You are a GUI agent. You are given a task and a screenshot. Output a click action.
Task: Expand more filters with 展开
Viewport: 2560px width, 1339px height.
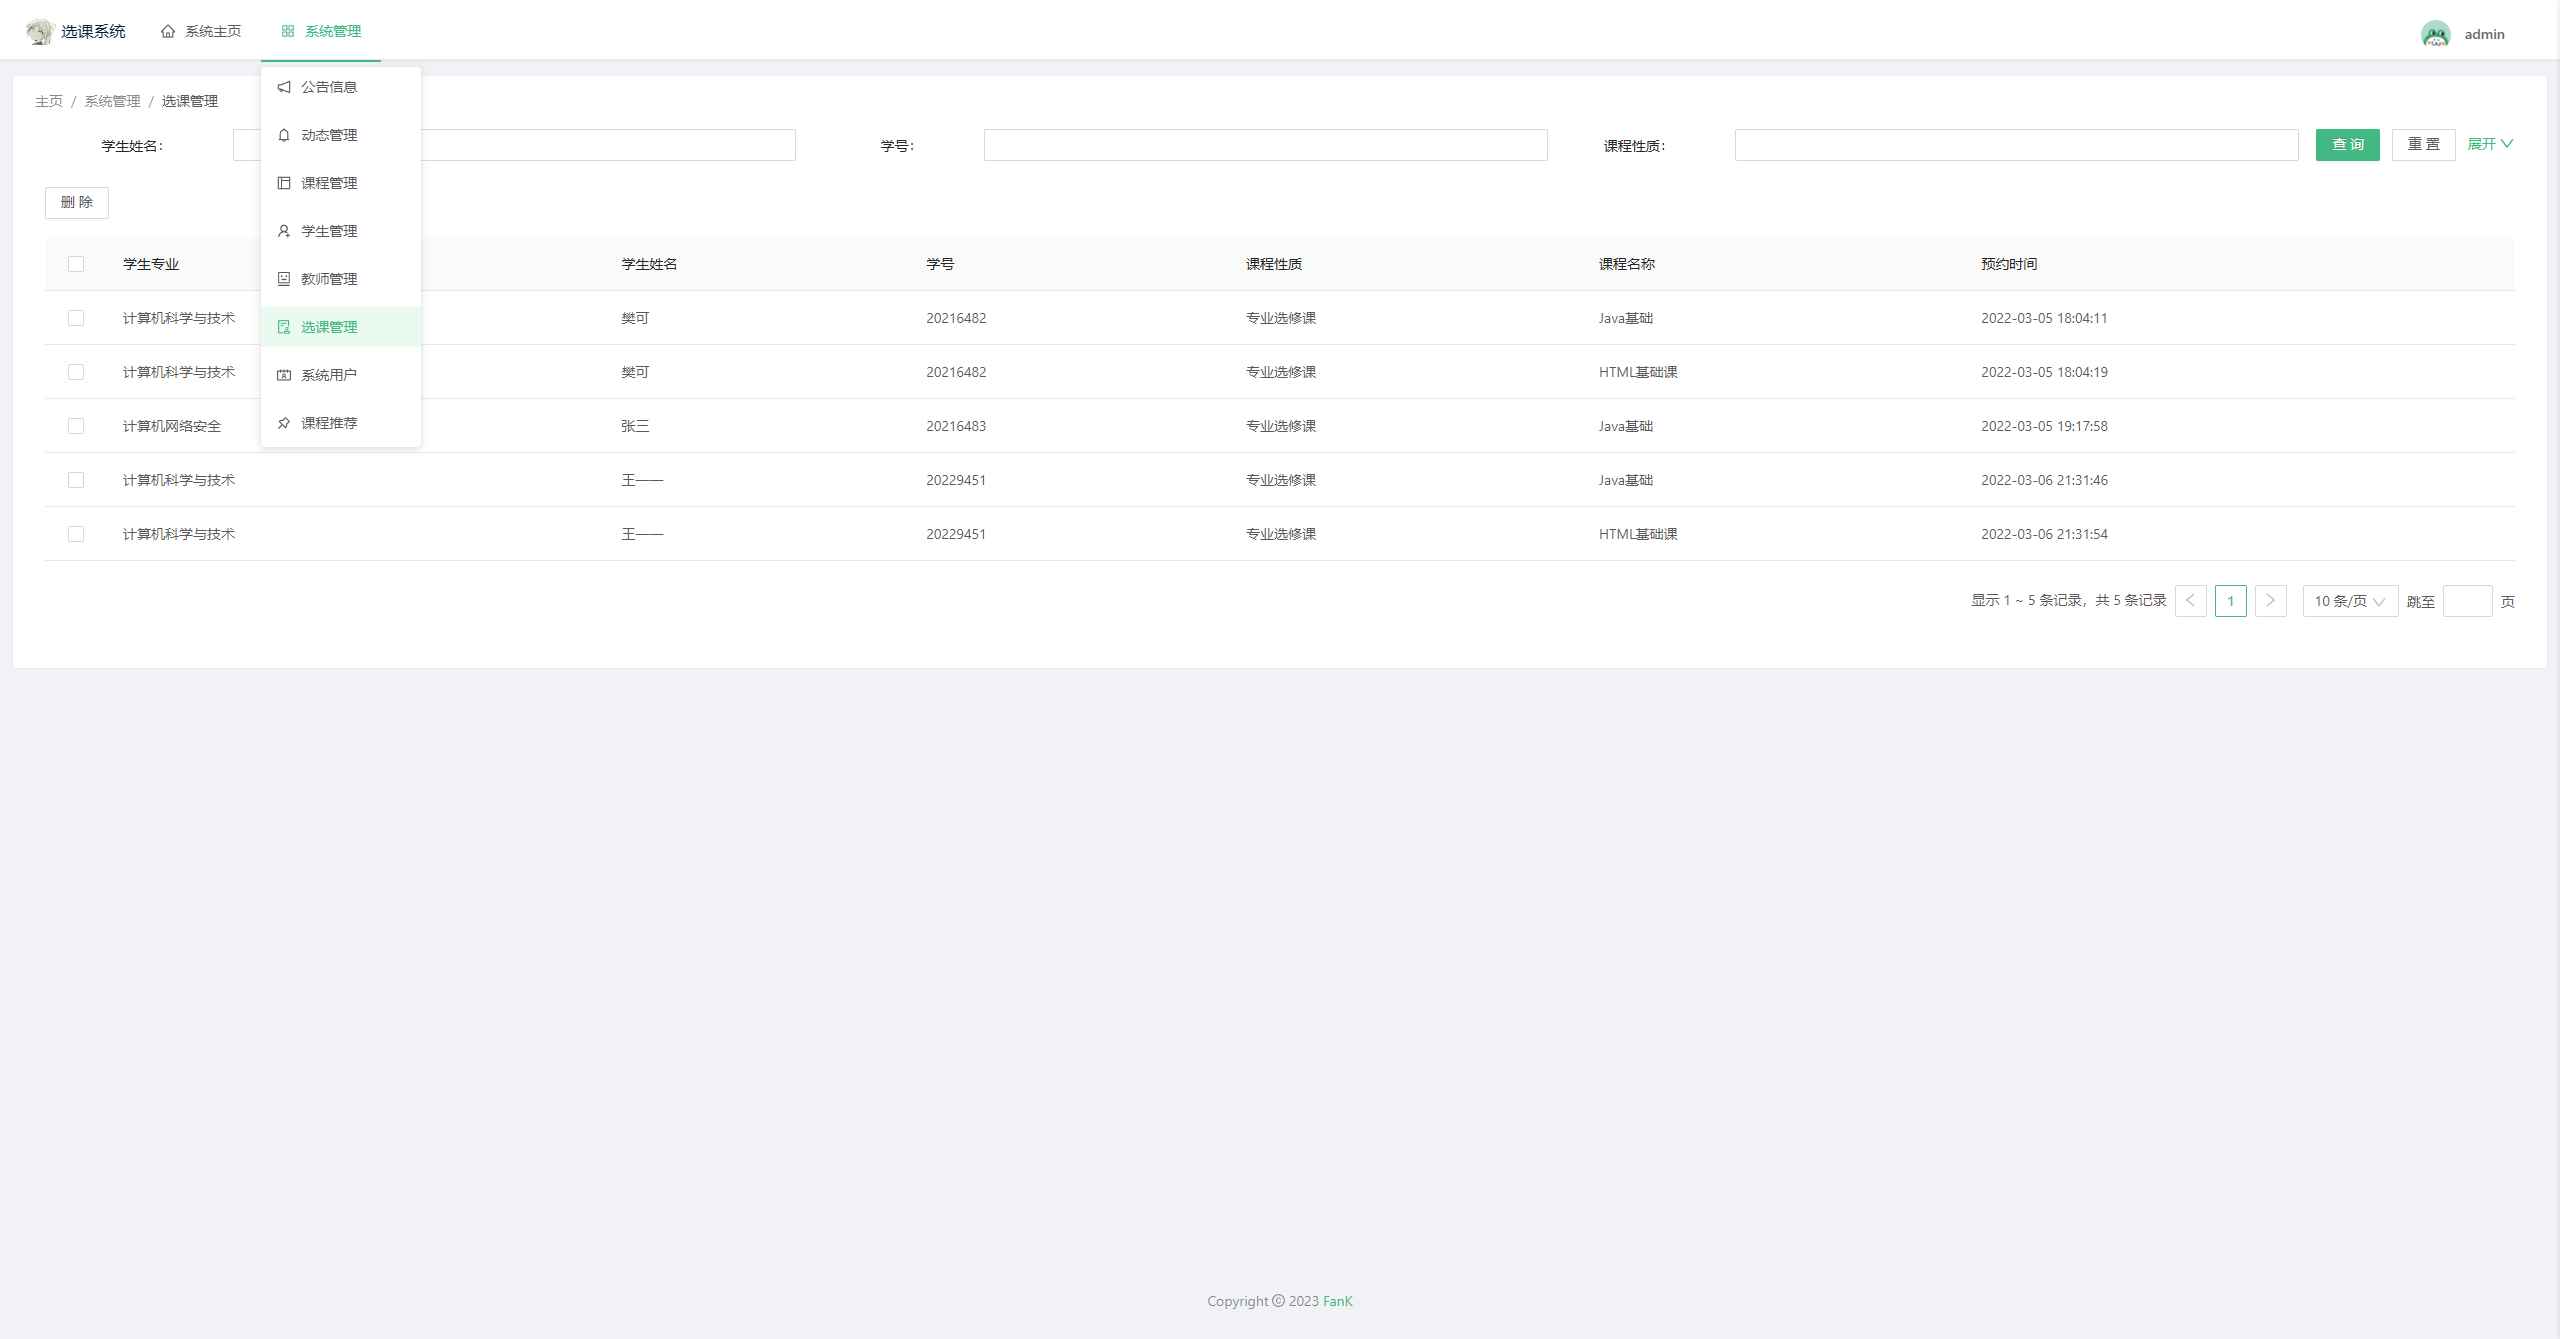2489,144
